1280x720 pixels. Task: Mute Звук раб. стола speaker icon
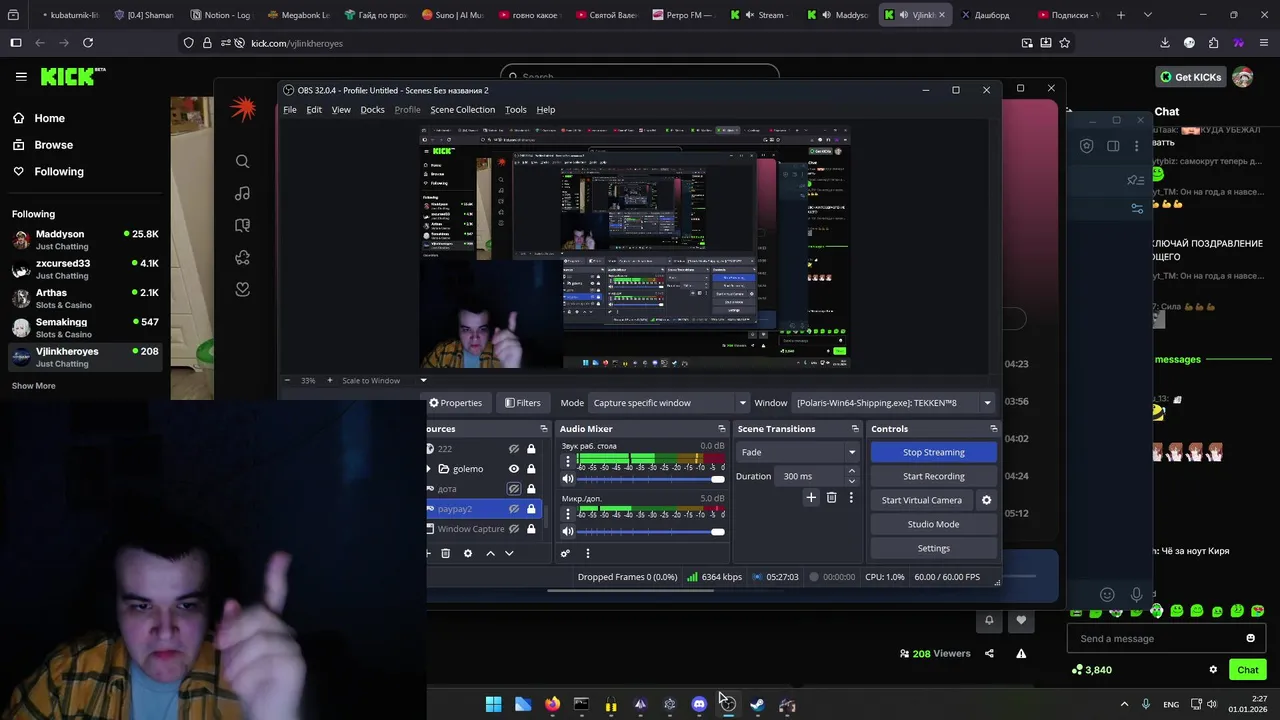[568, 479]
